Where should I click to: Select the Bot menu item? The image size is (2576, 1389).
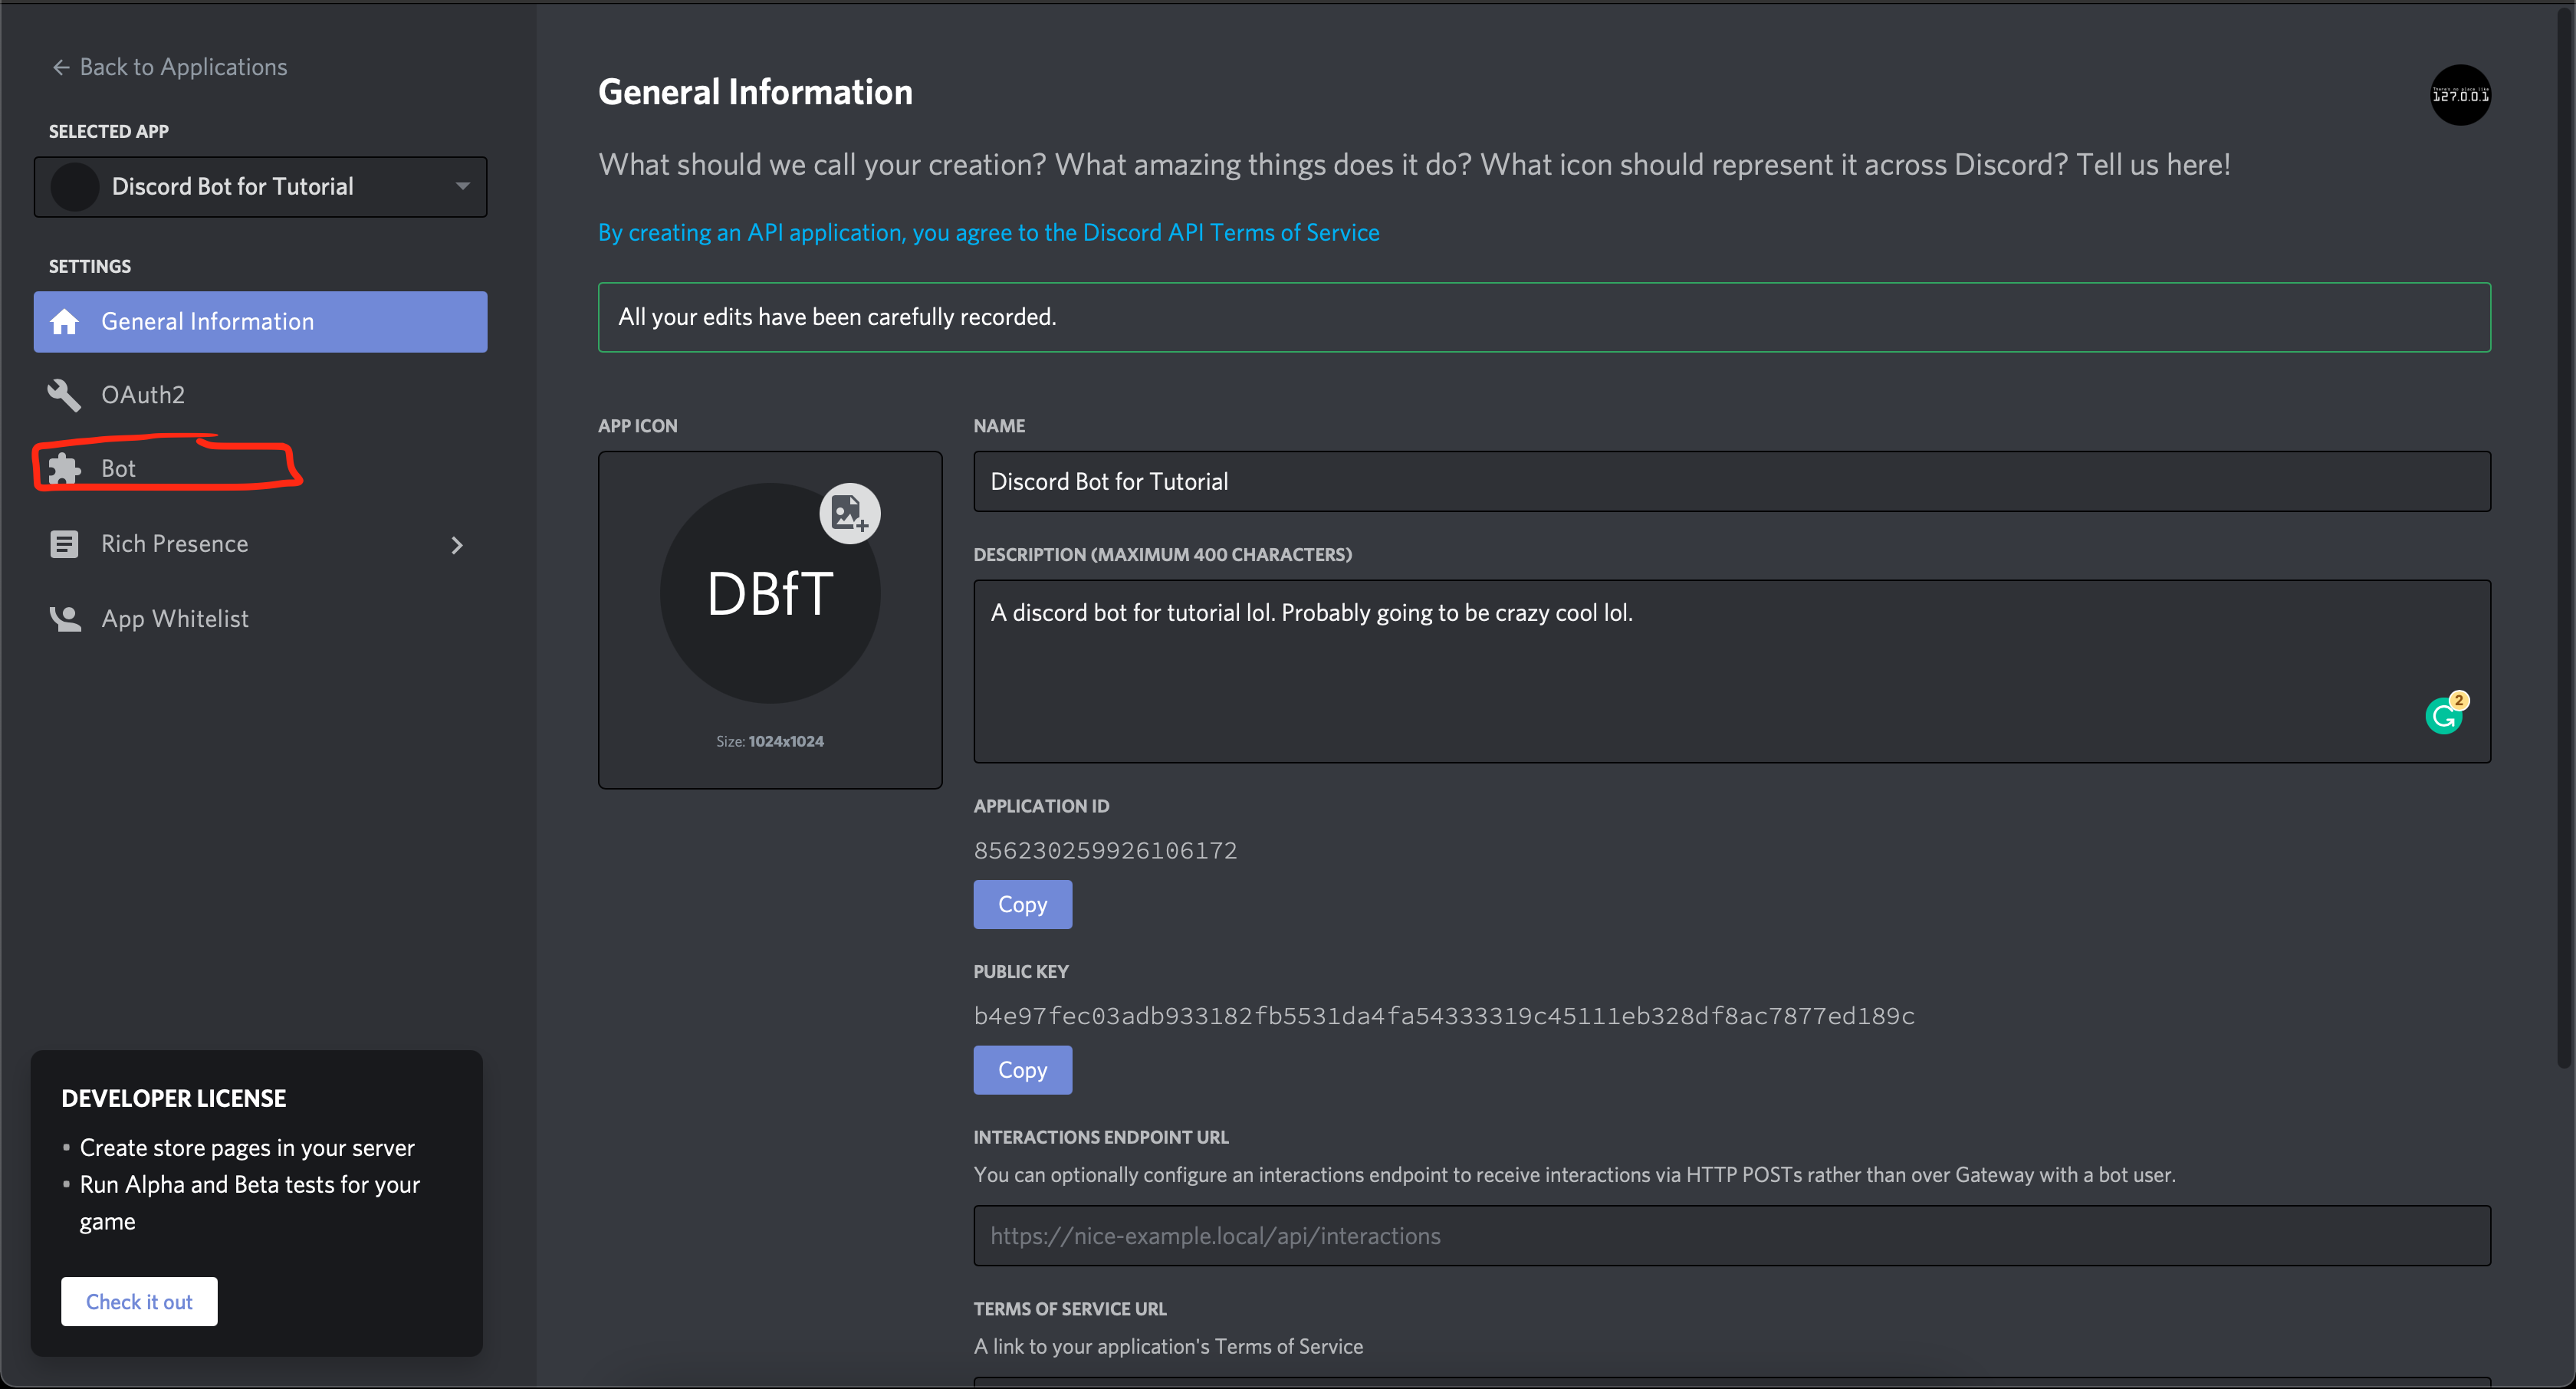click(118, 467)
